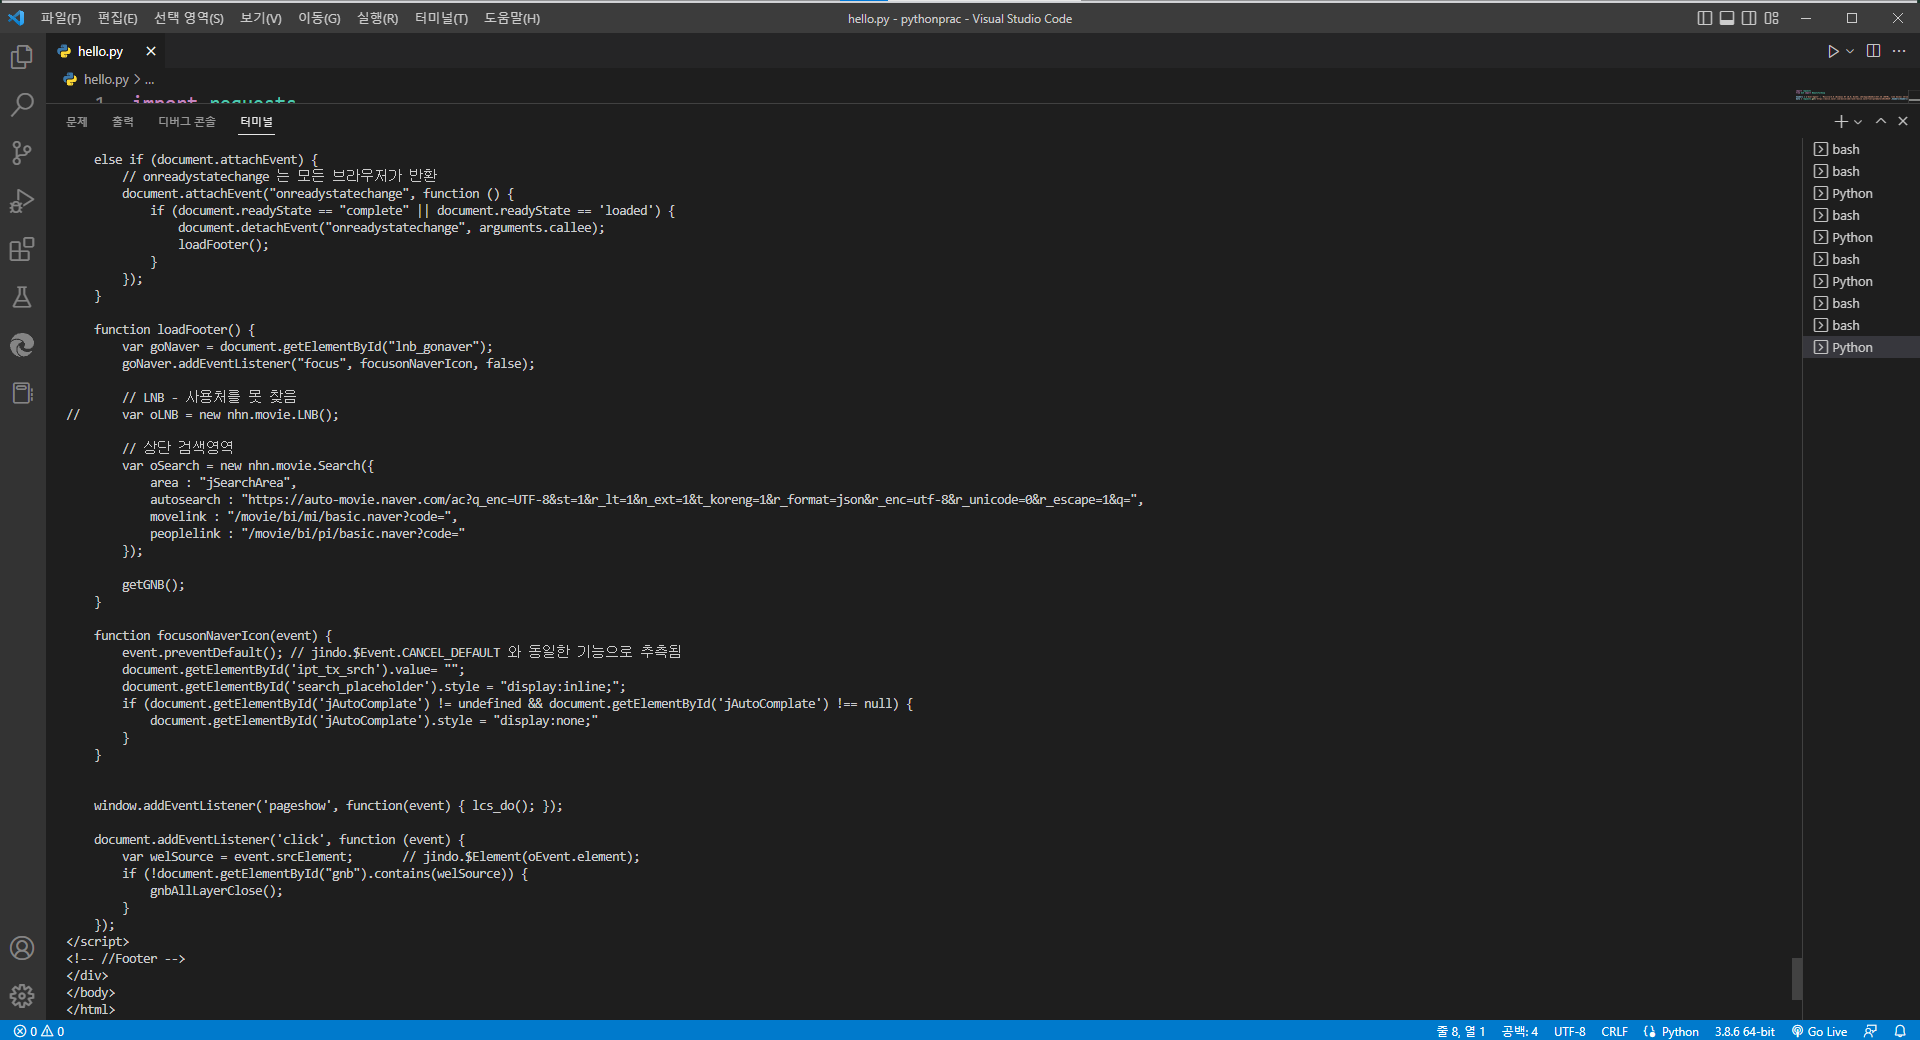Maximize the panel size with up chevron

click(1881, 121)
